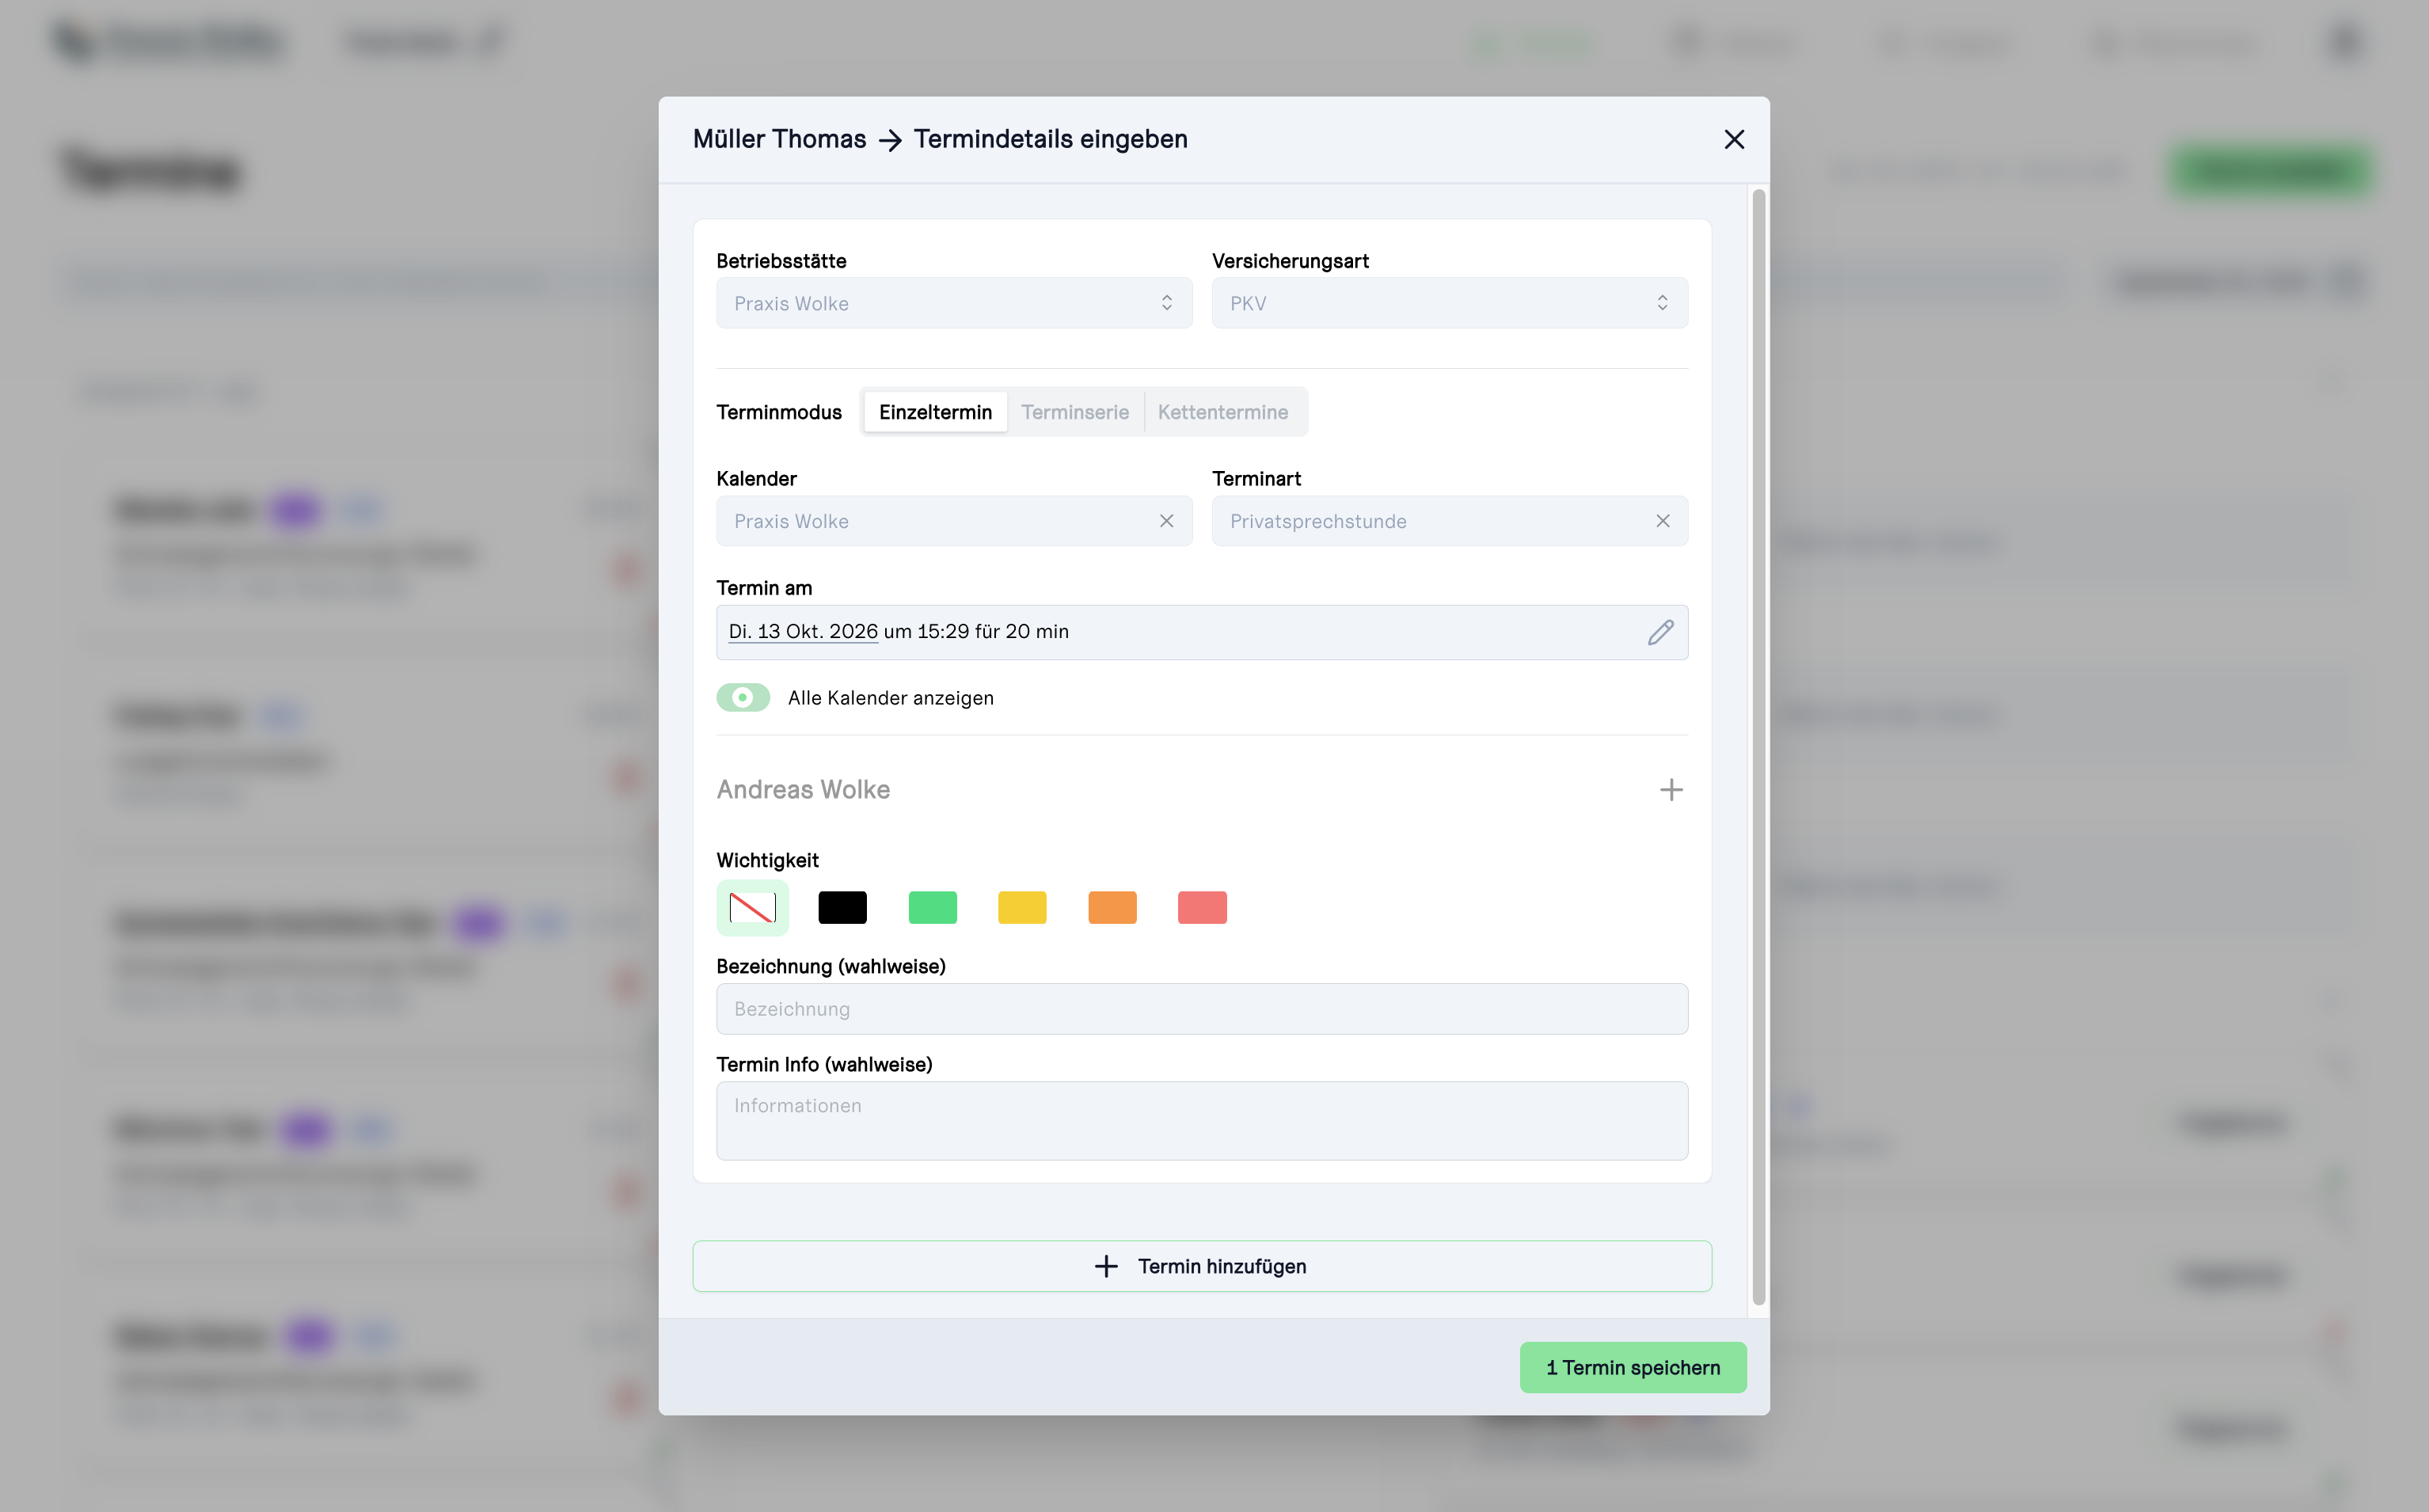Open the Kalender field Praxis Wolke
The width and height of the screenshot is (2429, 1512).
pos(953,521)
